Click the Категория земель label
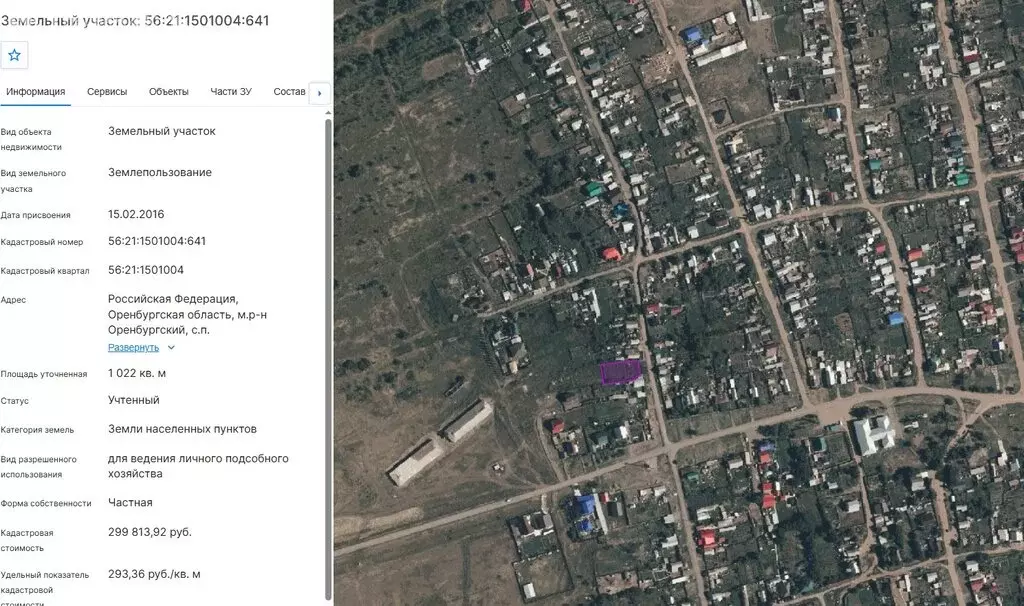This screenshot has height=606, width=1024. pos(37,430)
